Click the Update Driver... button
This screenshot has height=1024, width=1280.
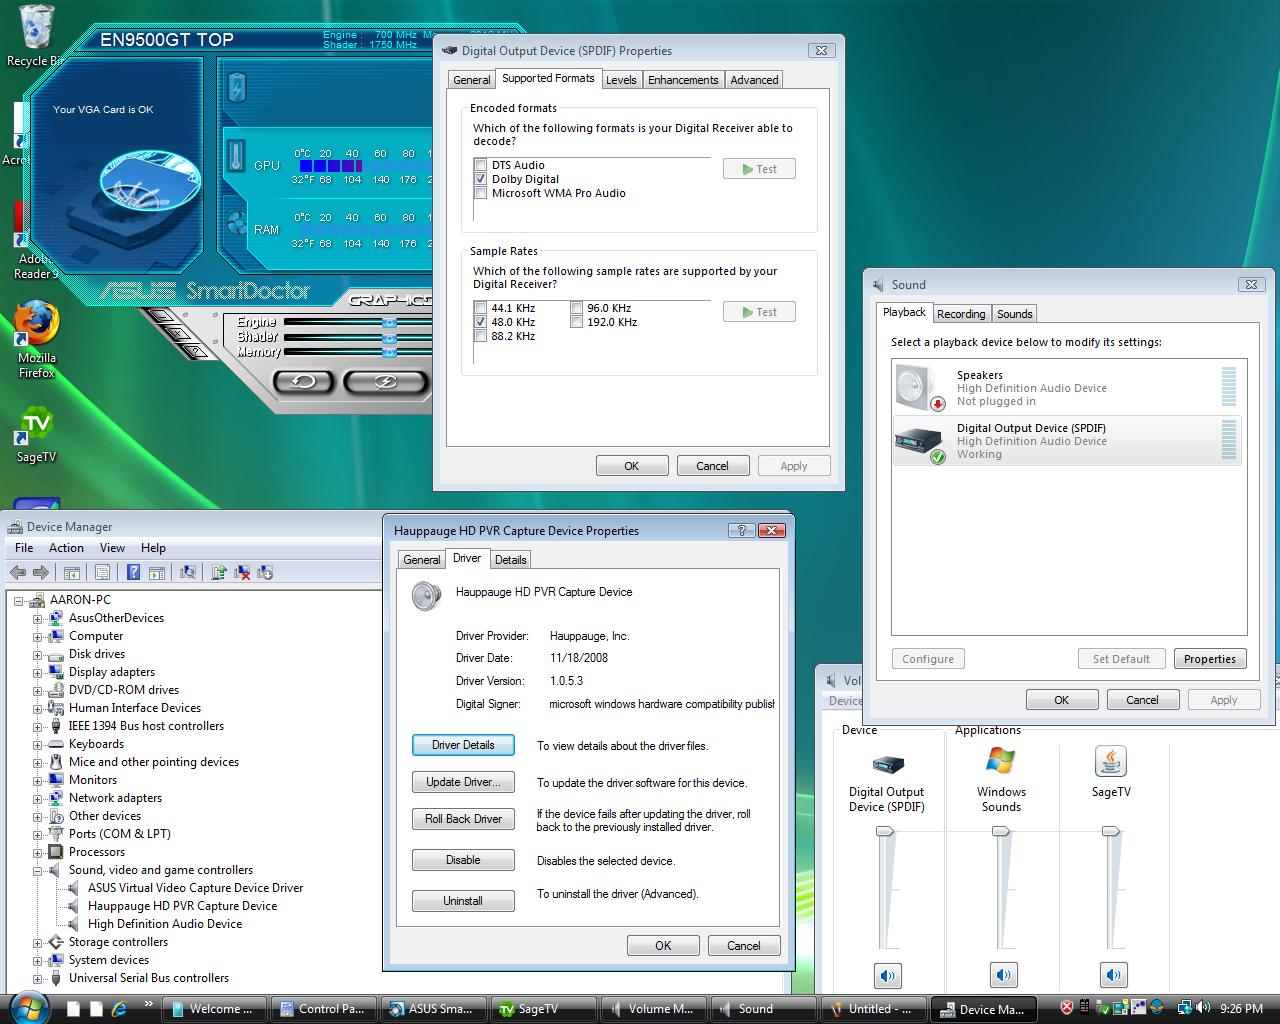[463, 782]
